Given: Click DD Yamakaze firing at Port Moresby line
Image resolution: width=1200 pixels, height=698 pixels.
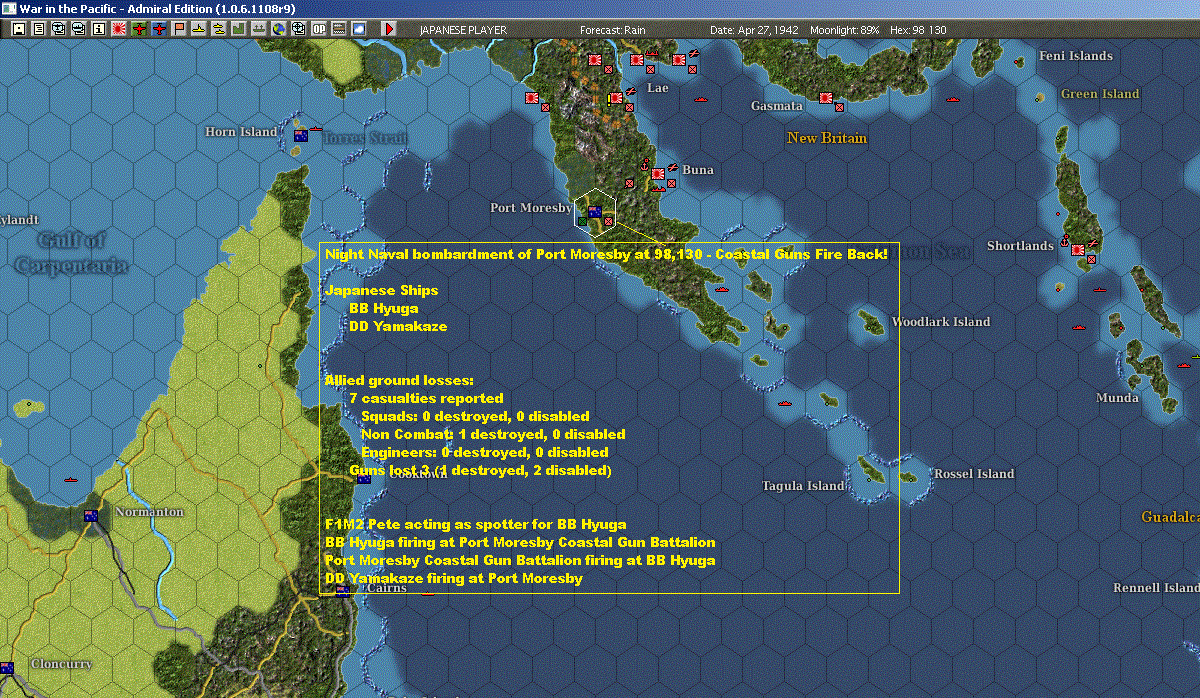Looking at the screenshot, I should click(453, 578).
